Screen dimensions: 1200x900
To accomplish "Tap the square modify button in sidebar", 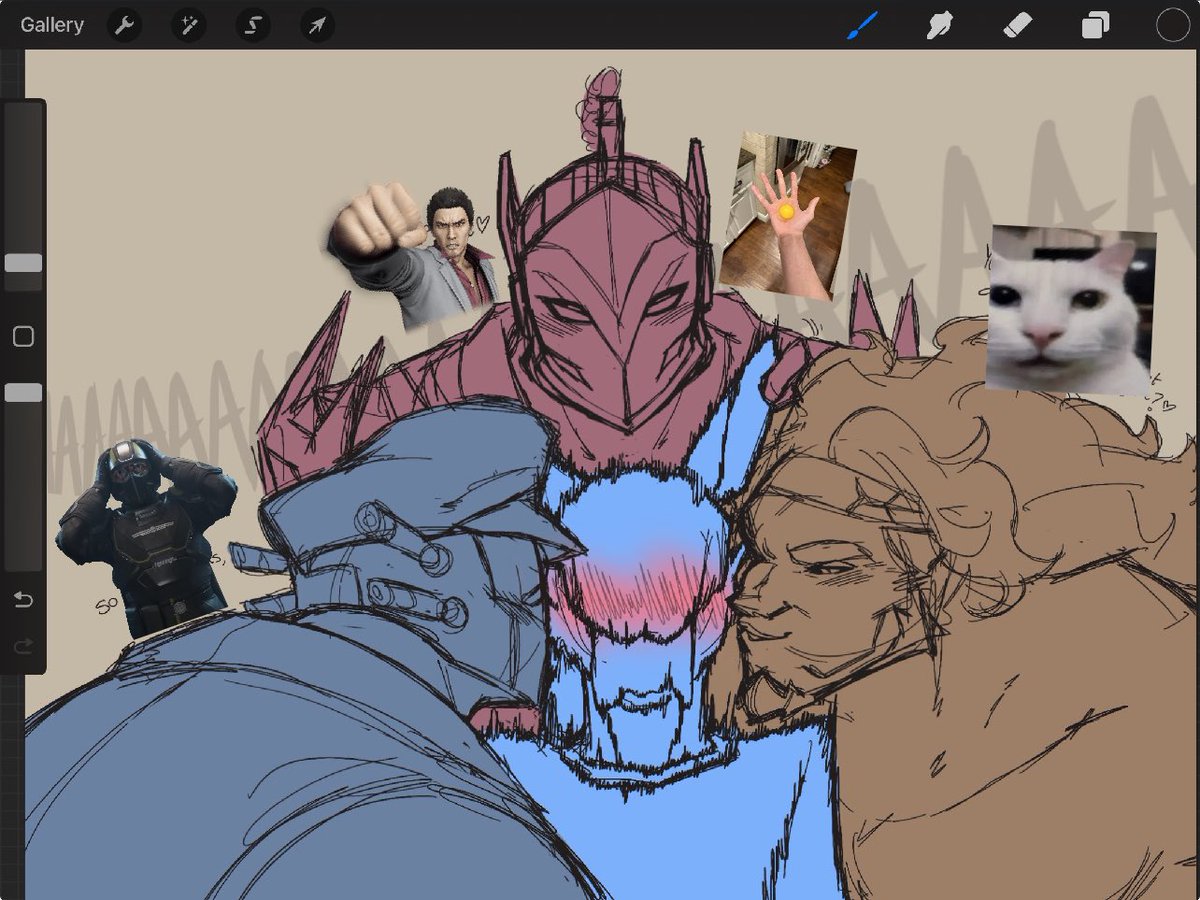I will pyautogui.click(x=23, y=336).
